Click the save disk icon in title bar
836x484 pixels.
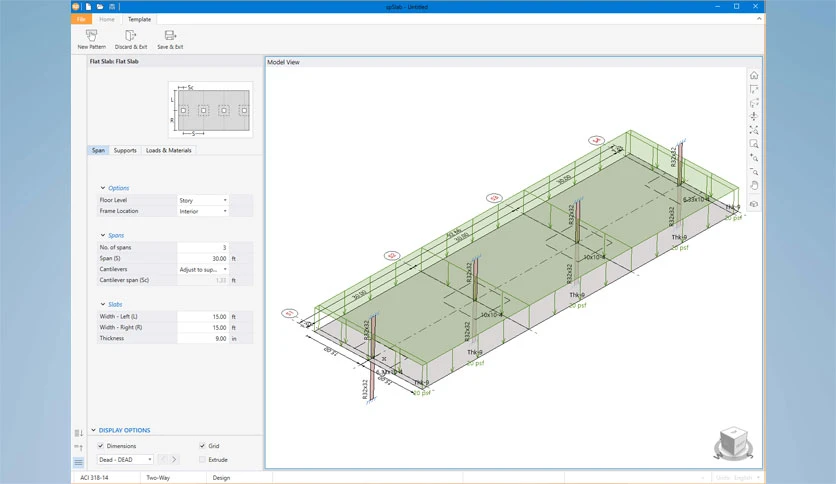(112, 7)
